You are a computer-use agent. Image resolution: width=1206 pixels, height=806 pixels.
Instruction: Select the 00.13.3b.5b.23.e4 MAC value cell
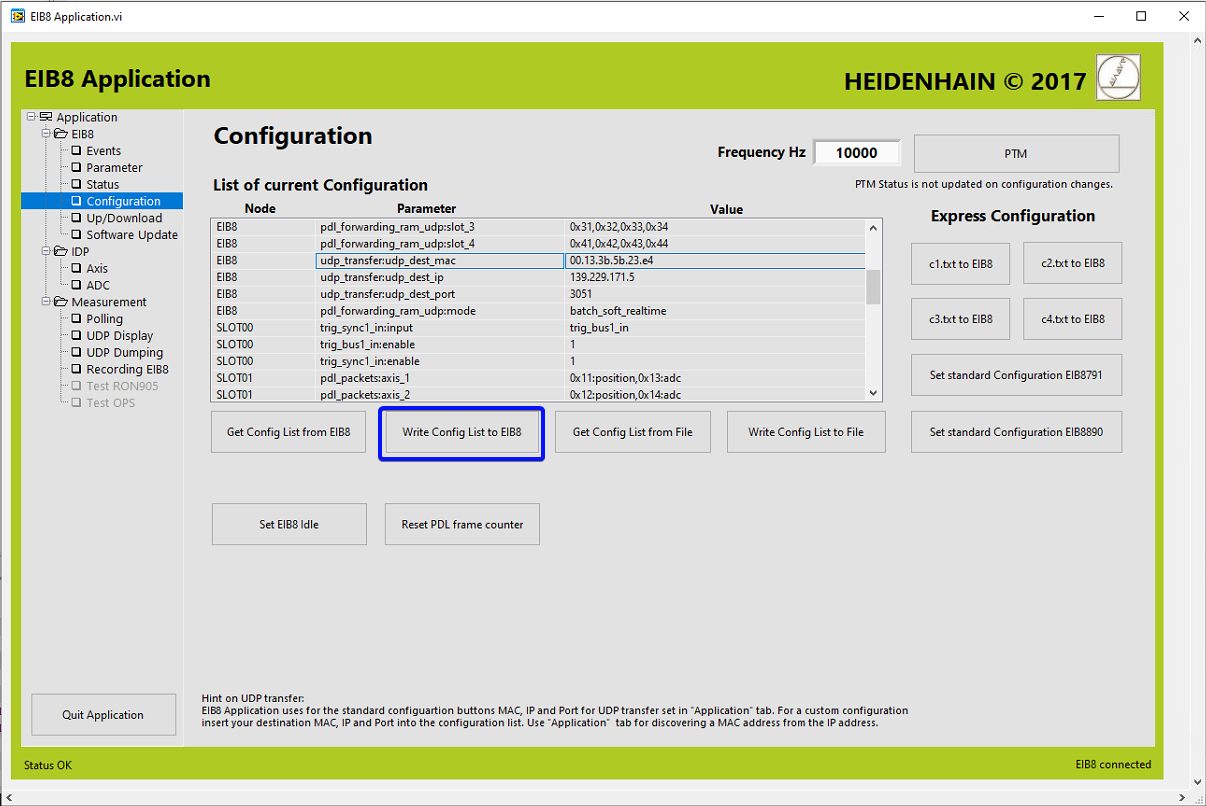pyautogui.click(x=715, y=260)
